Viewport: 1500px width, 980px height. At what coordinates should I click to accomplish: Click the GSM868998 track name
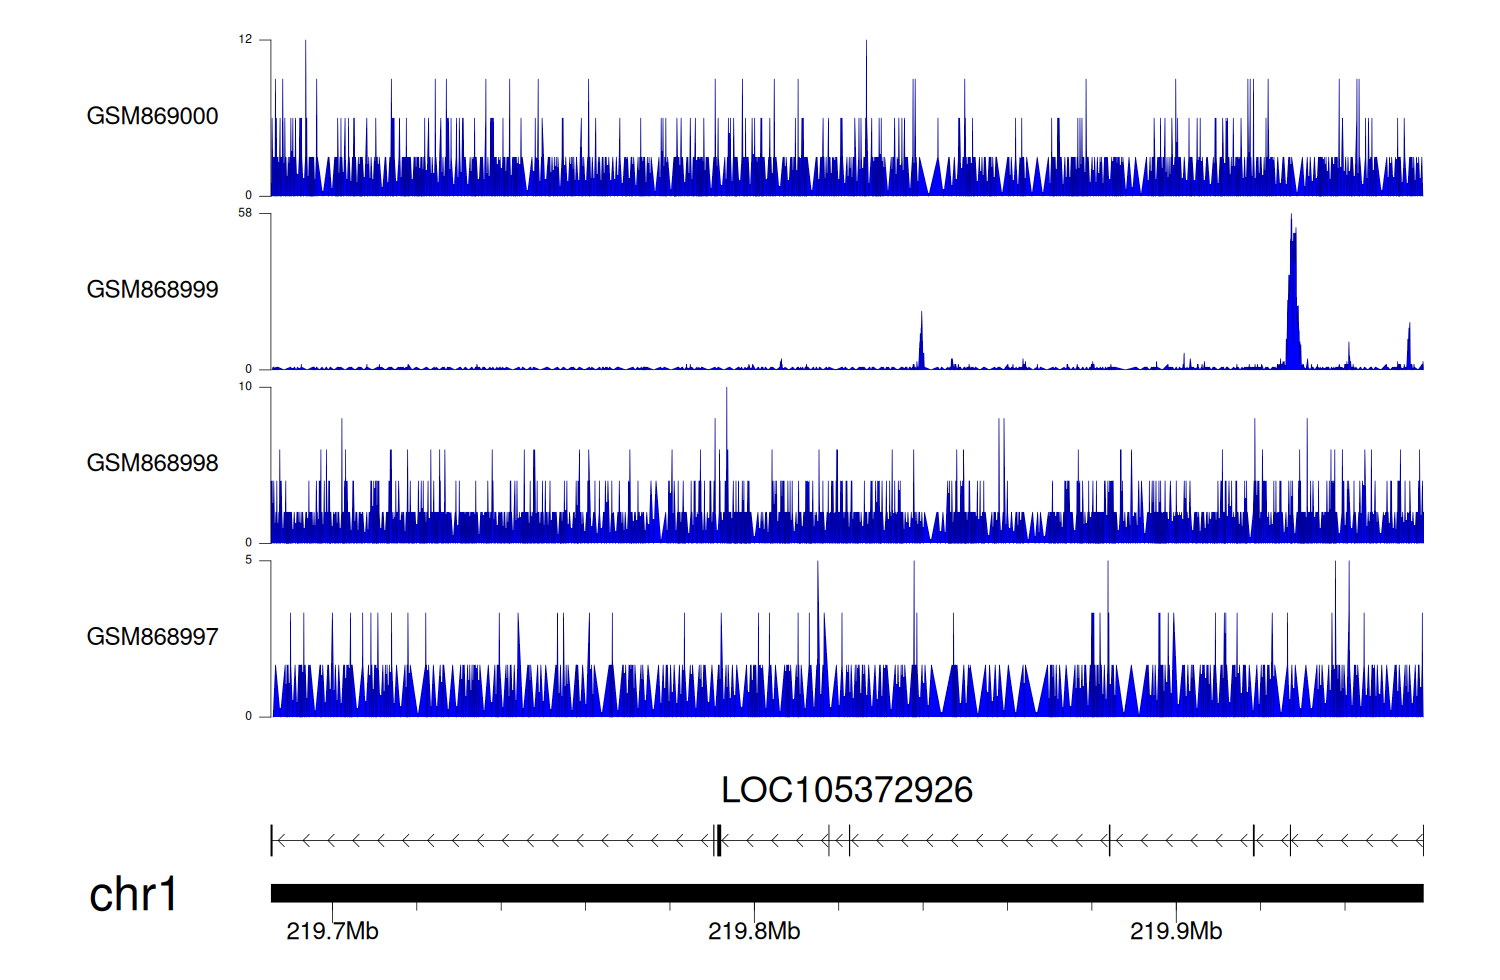pyautogui.click(x=152, y=463)
